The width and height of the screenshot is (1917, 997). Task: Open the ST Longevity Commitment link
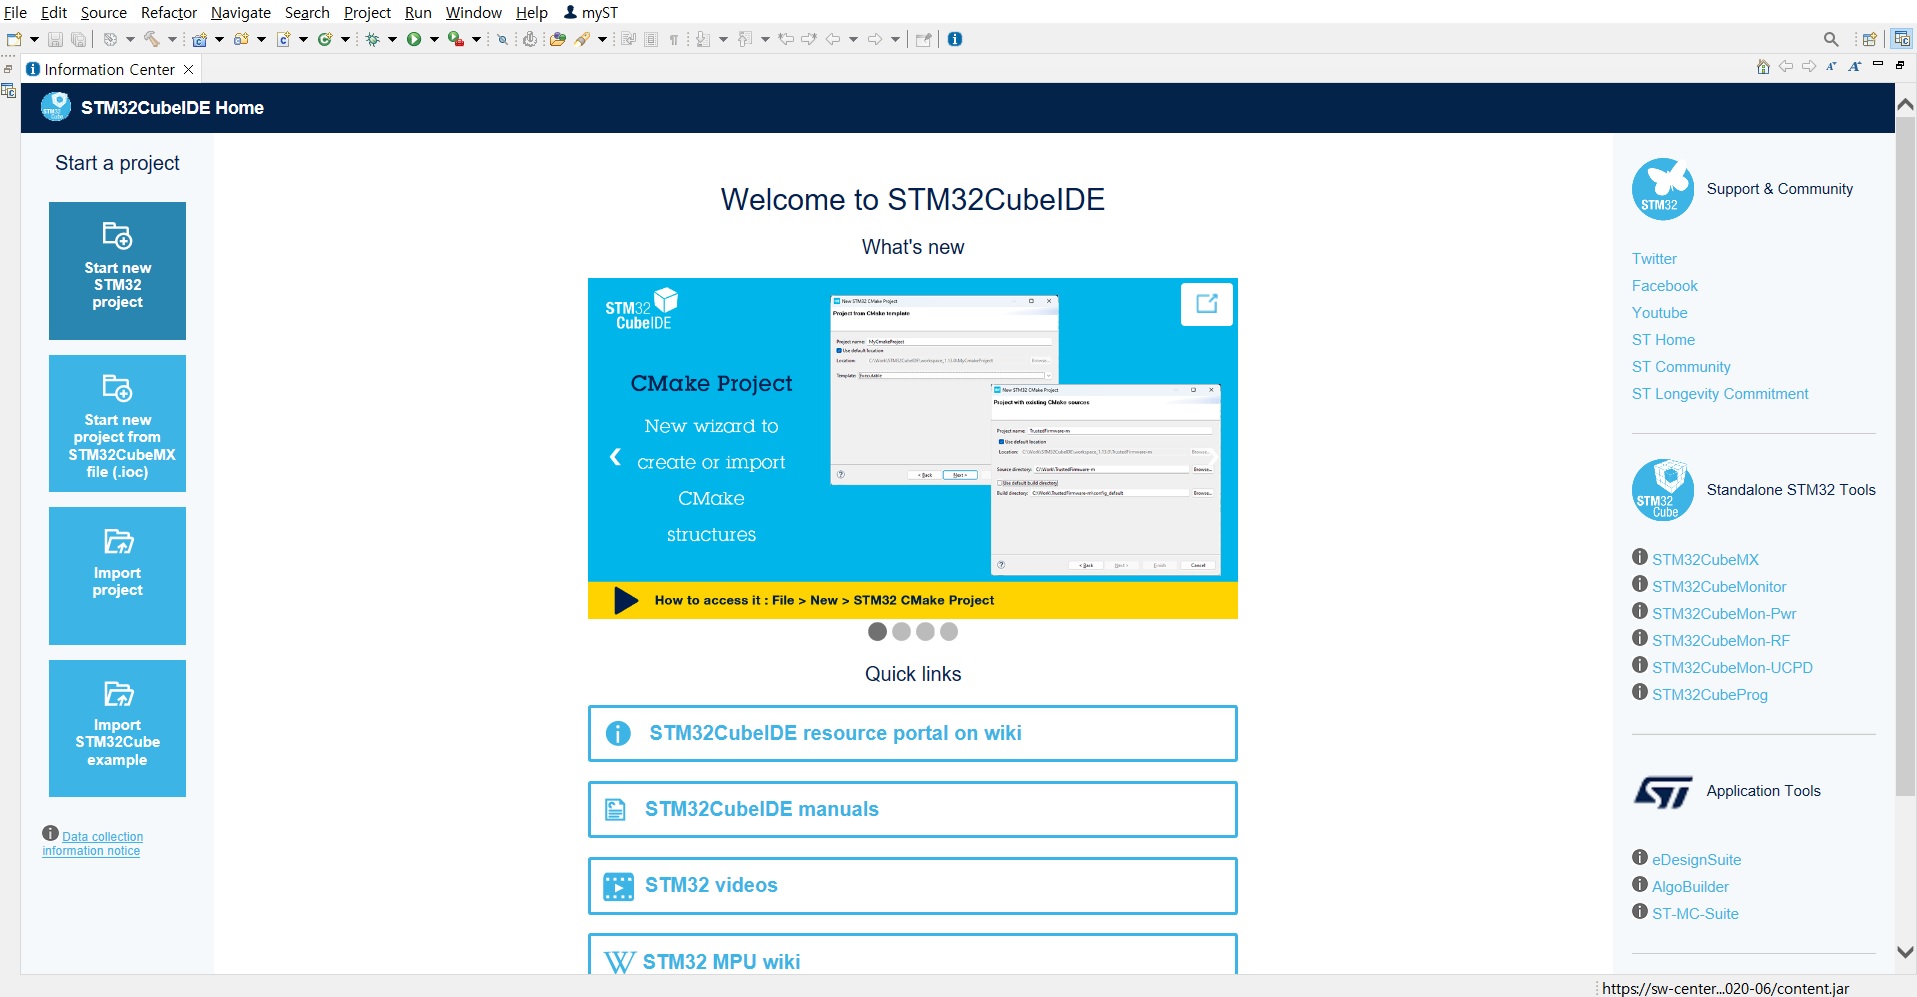(1720, 394)
